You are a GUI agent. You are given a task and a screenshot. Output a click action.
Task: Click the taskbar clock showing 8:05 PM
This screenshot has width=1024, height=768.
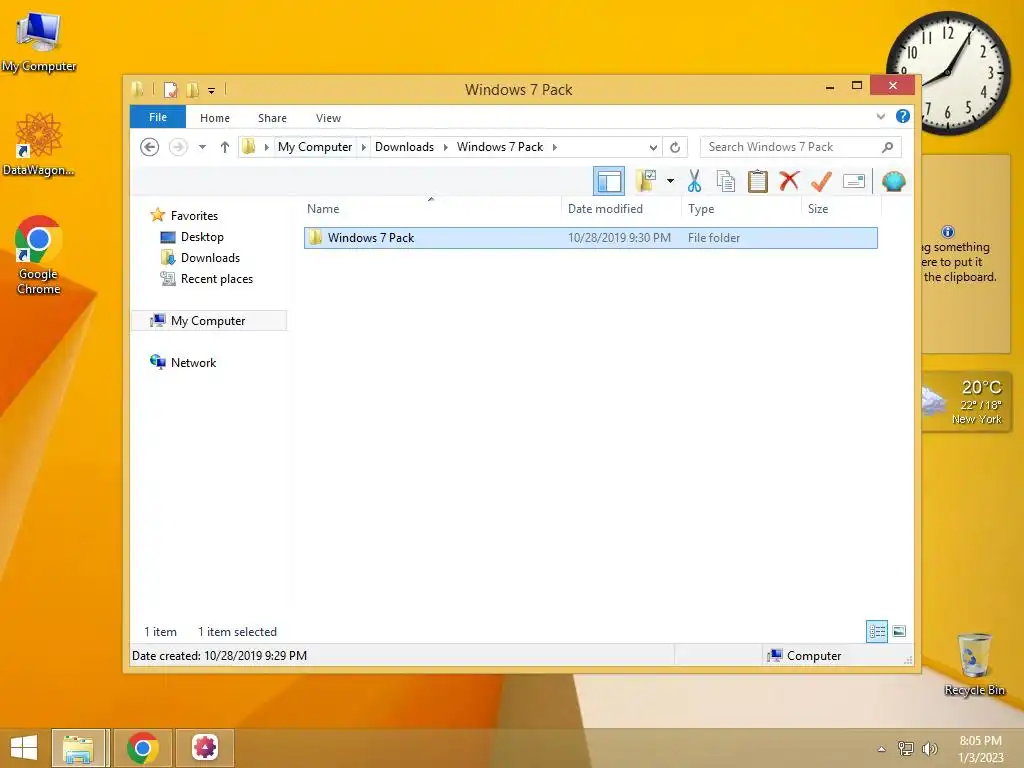(980, 749)
